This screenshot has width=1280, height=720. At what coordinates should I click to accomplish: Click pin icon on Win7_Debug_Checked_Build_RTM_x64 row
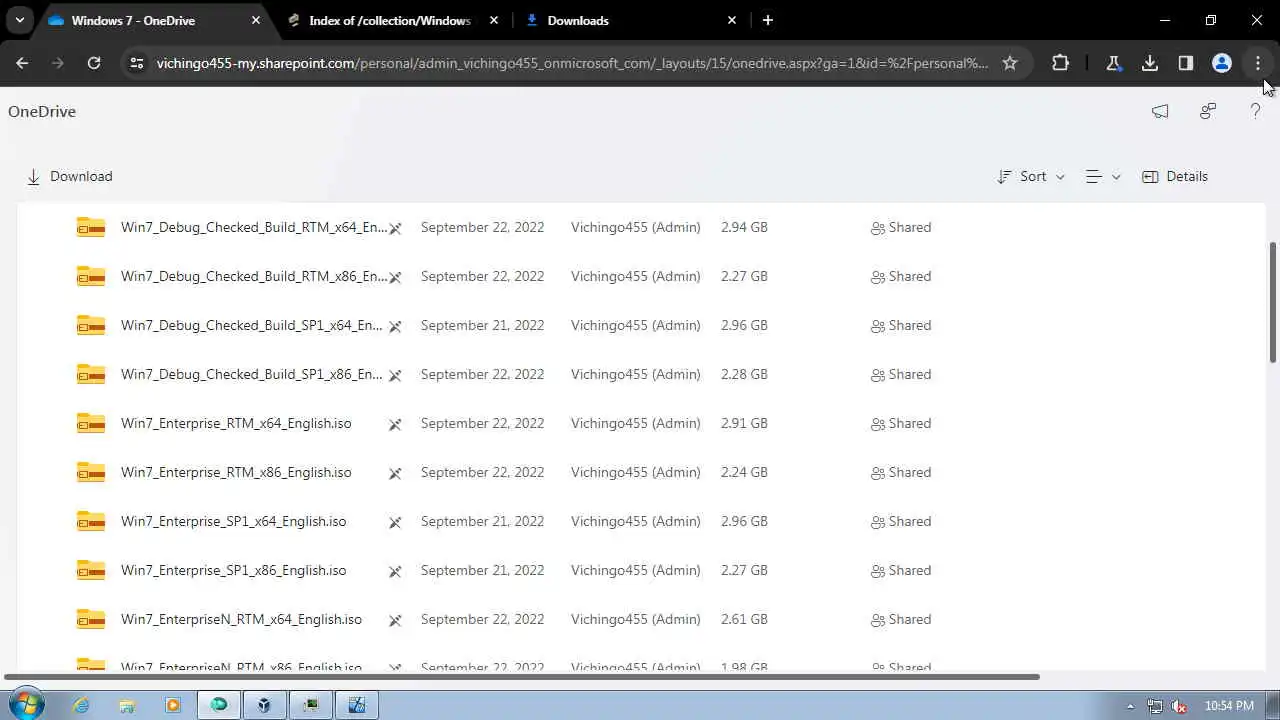coord(395,228)
